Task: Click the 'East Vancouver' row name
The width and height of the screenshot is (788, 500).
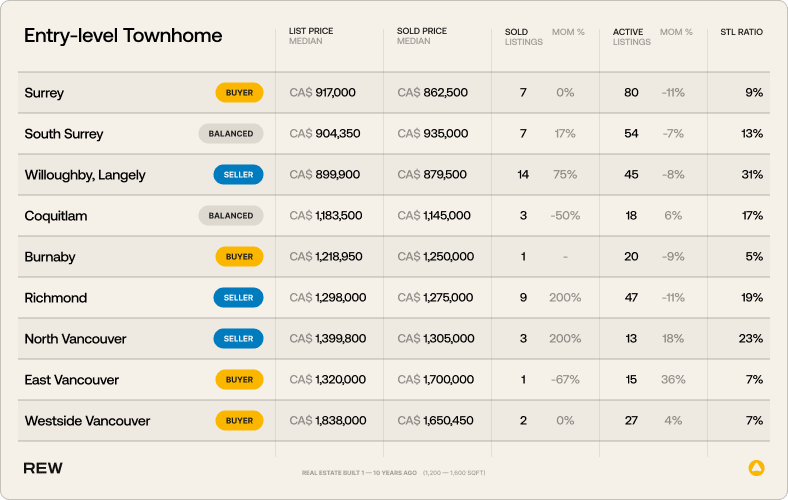Action: click(71, 380)
